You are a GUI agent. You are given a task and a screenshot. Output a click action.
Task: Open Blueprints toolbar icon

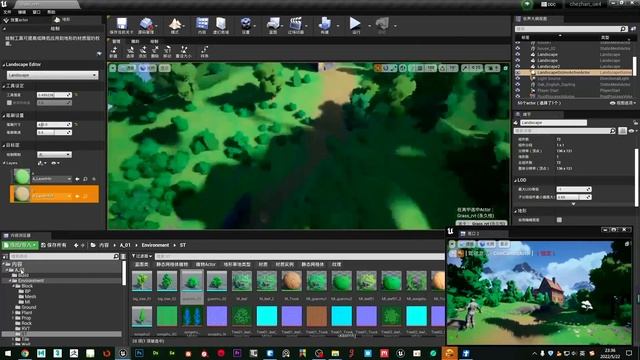tap(273, 25)
